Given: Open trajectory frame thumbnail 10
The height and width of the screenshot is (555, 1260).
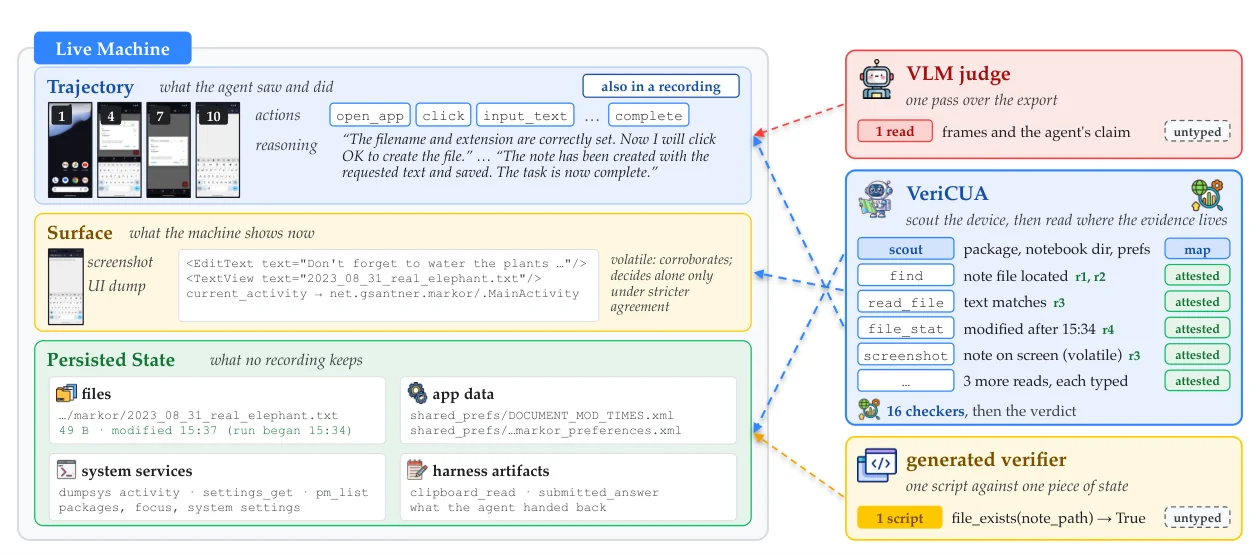Looking at the screenshot, I should click(217, 149).
